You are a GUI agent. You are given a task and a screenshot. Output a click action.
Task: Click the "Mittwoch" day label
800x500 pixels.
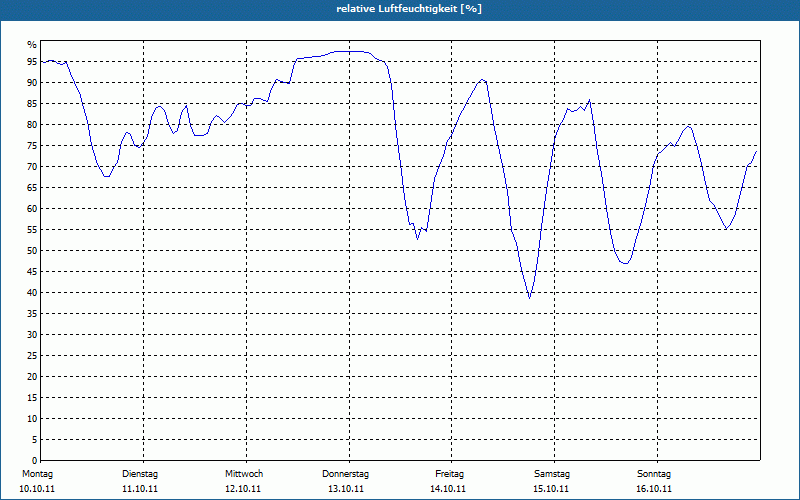point(244,474)
